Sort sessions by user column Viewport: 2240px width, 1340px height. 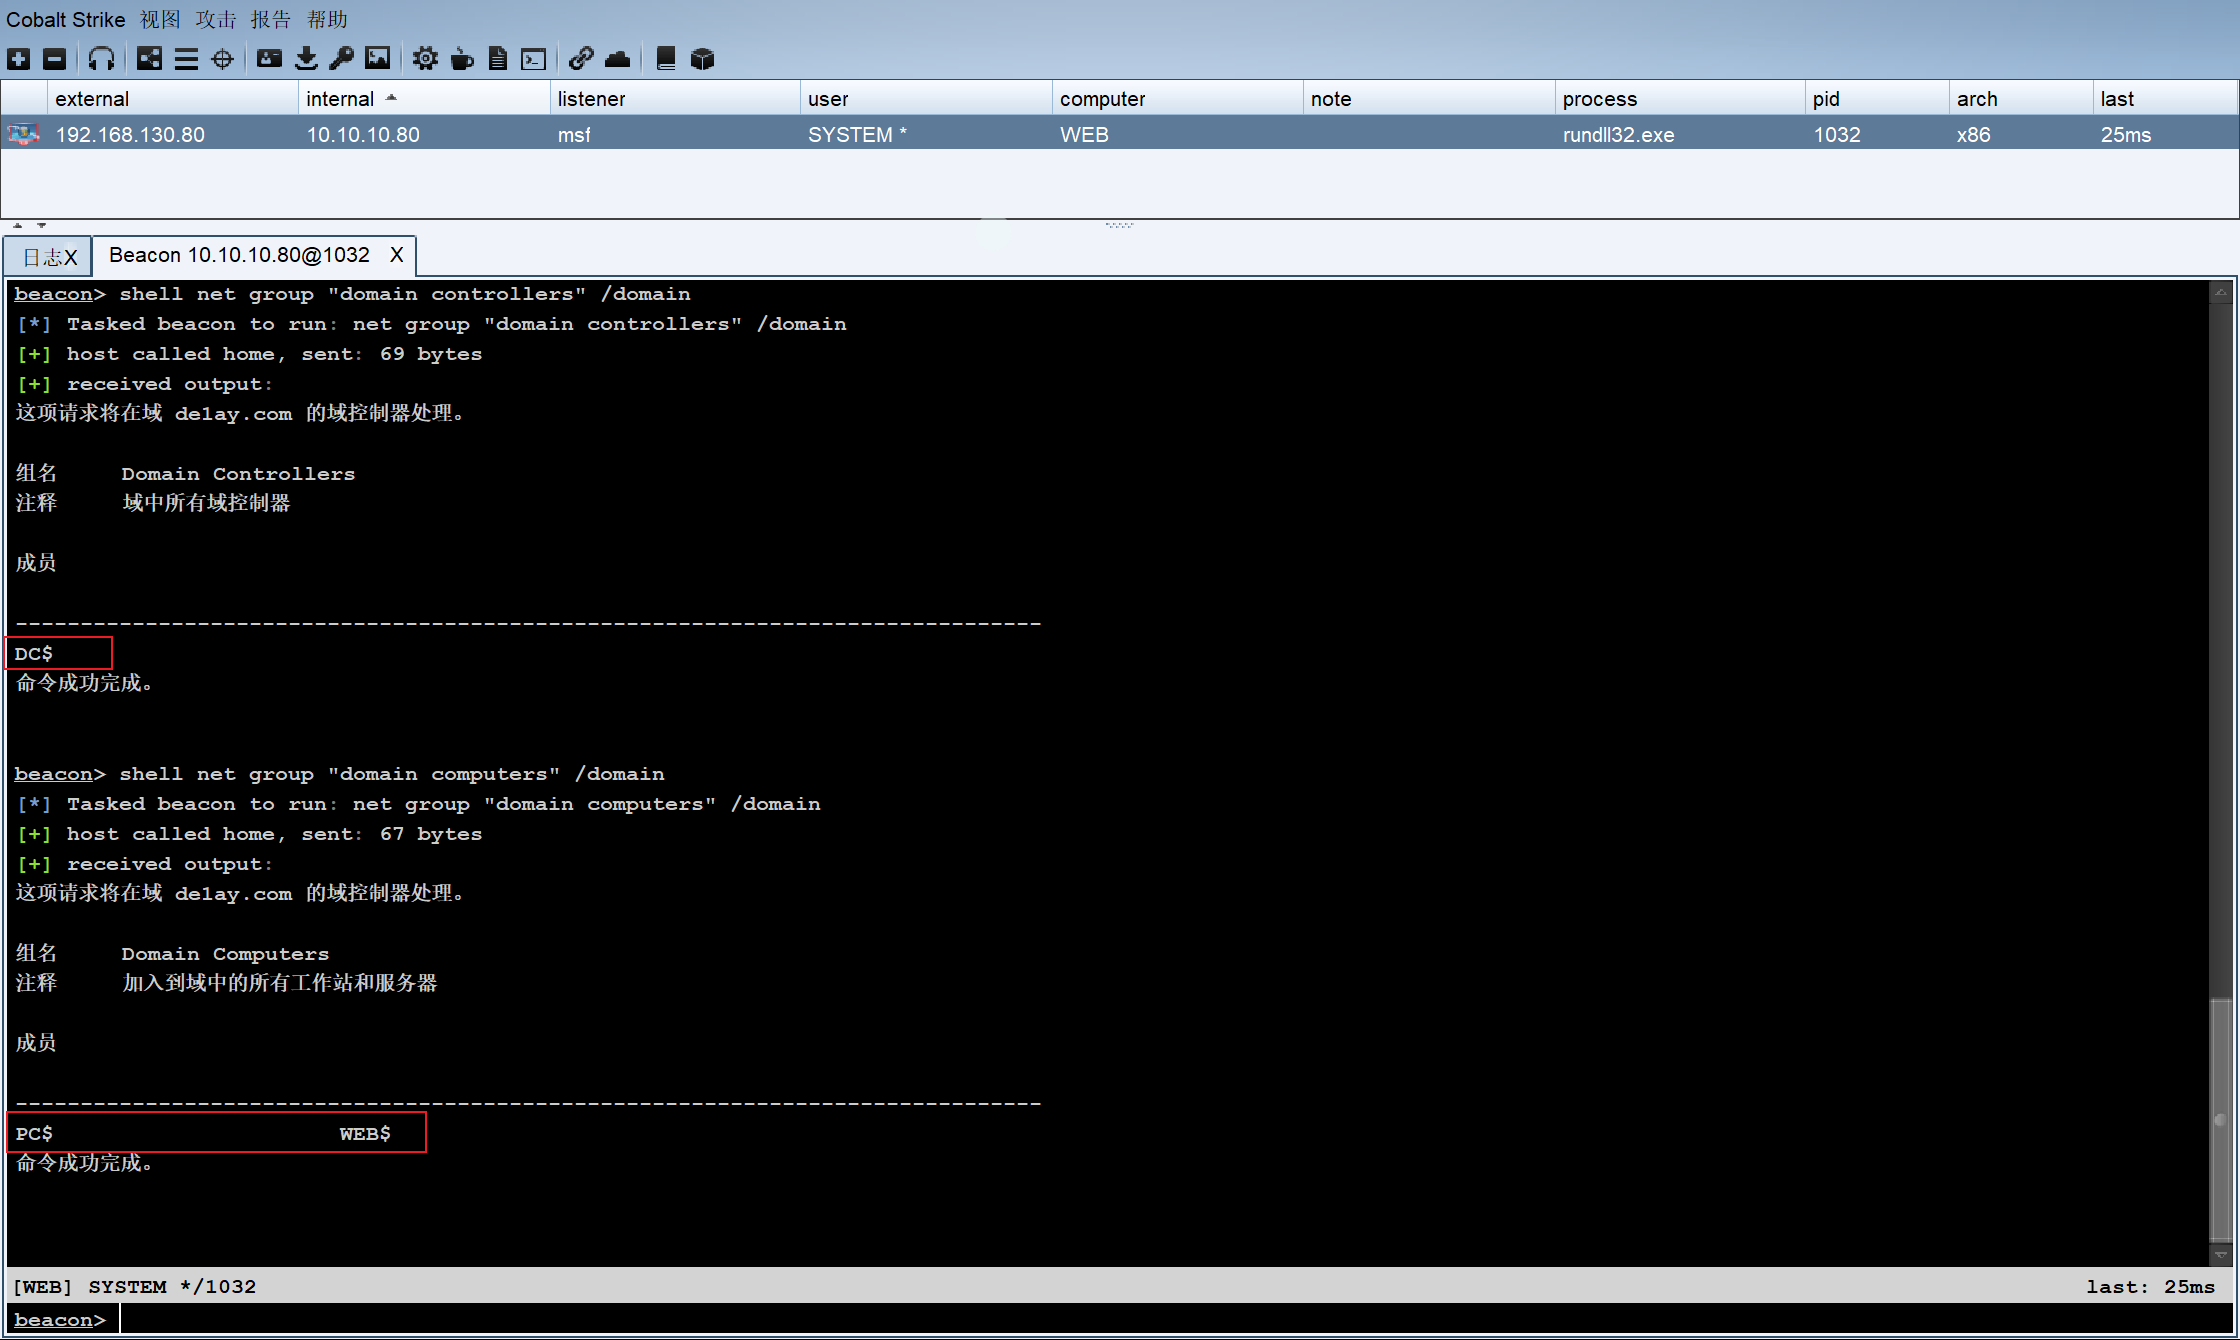tap(926, 99)
